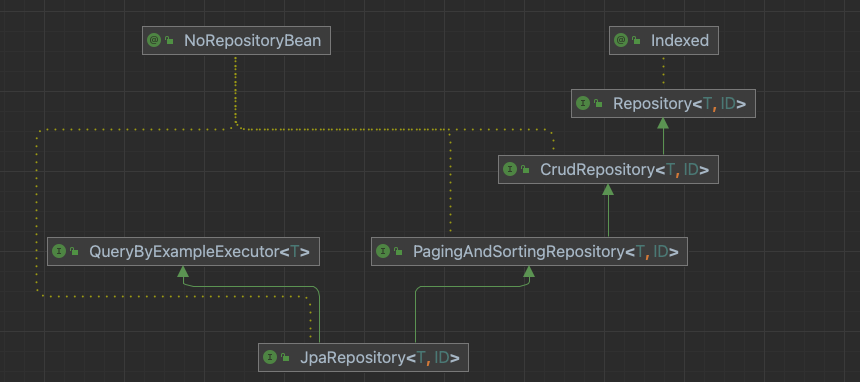Select the JpaRepository<T, ID> node
The width and height of the screenshot is (860, 382).
pyautogui.click(x=364, y=357)
